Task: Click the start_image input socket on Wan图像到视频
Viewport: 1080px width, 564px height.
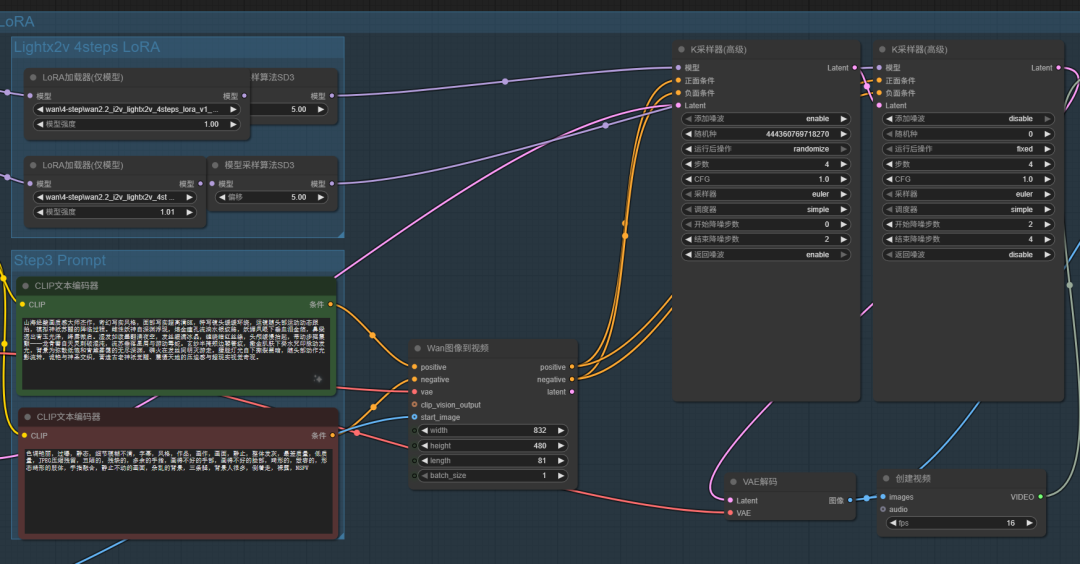Action: (414, 417)
